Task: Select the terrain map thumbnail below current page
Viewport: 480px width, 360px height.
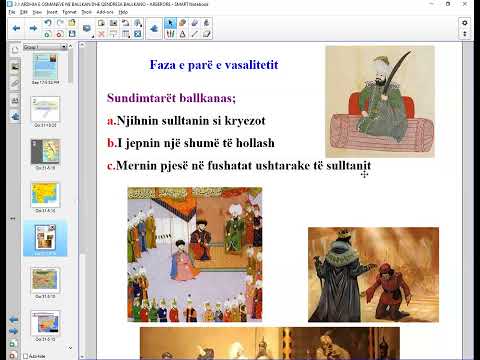Action: [45, 280]
